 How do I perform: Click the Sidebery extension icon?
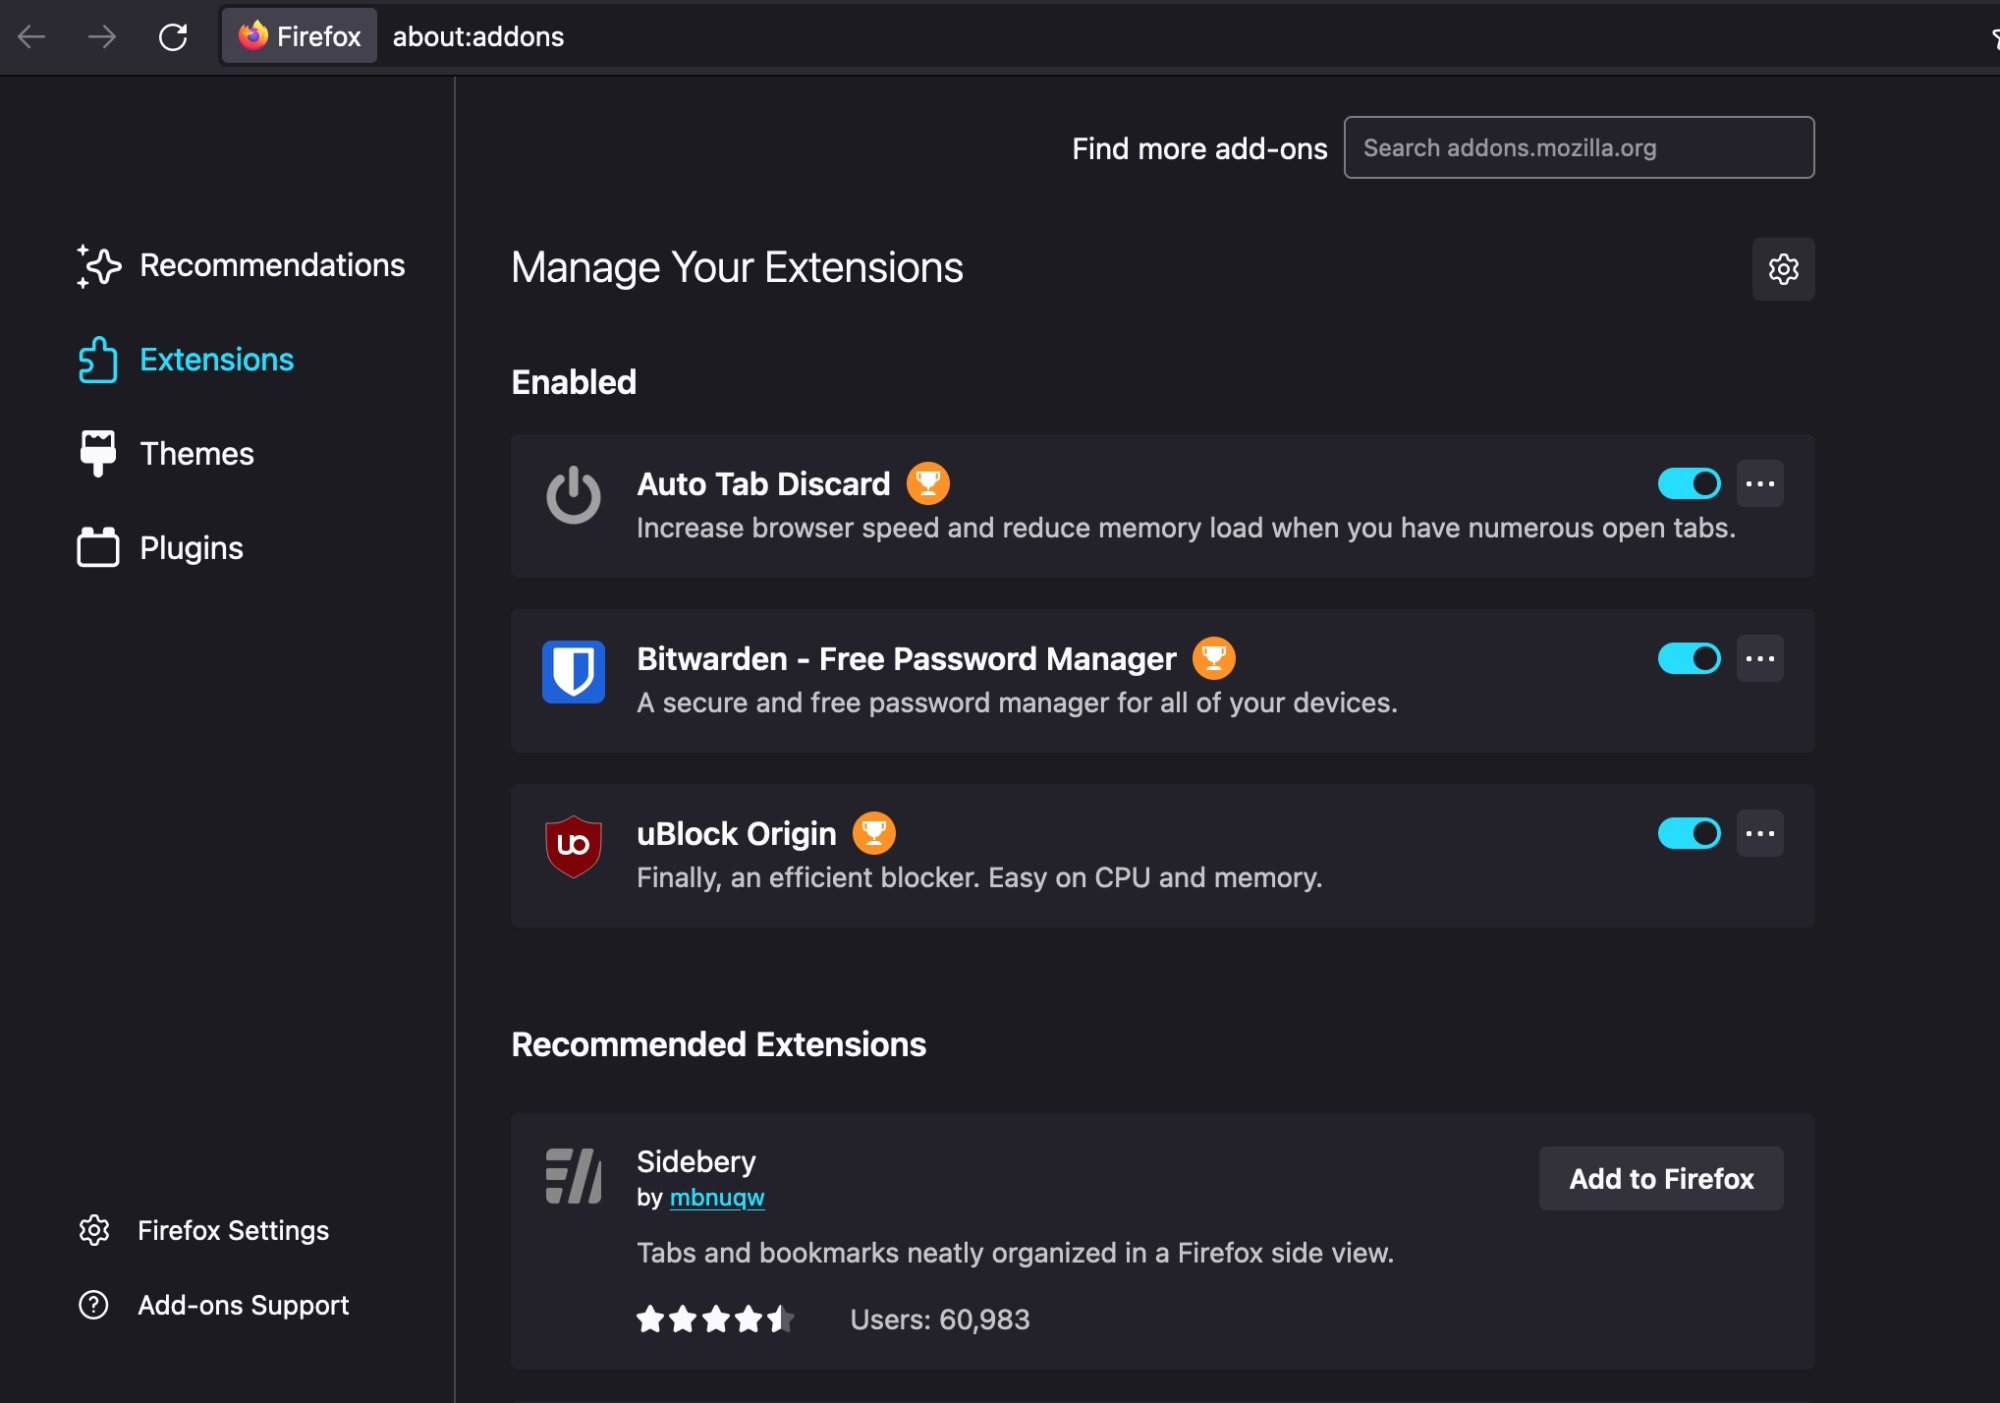click(573, 1176)
